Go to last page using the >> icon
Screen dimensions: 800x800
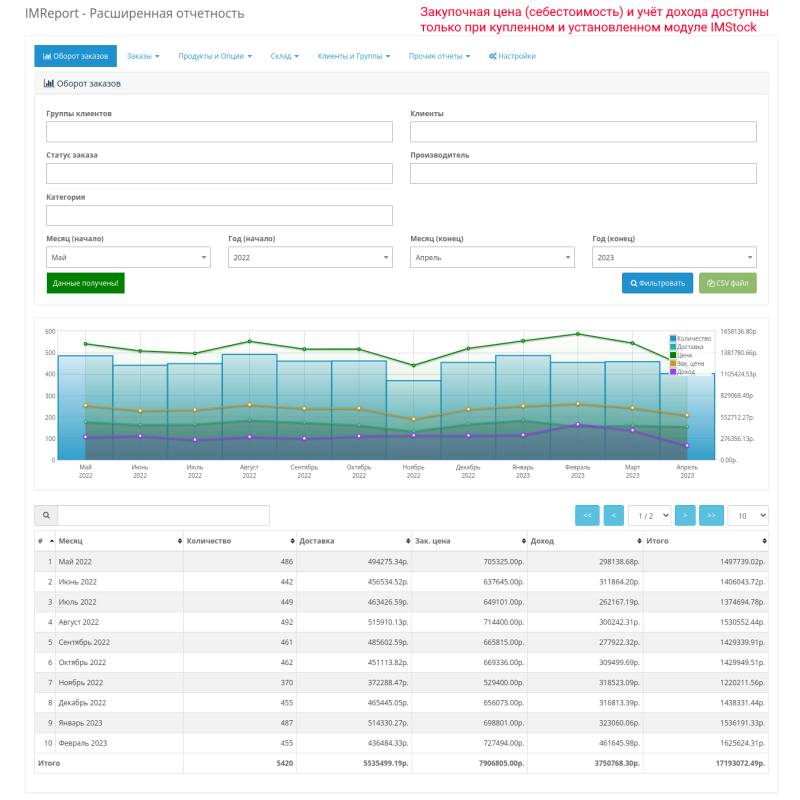point(711,514)
